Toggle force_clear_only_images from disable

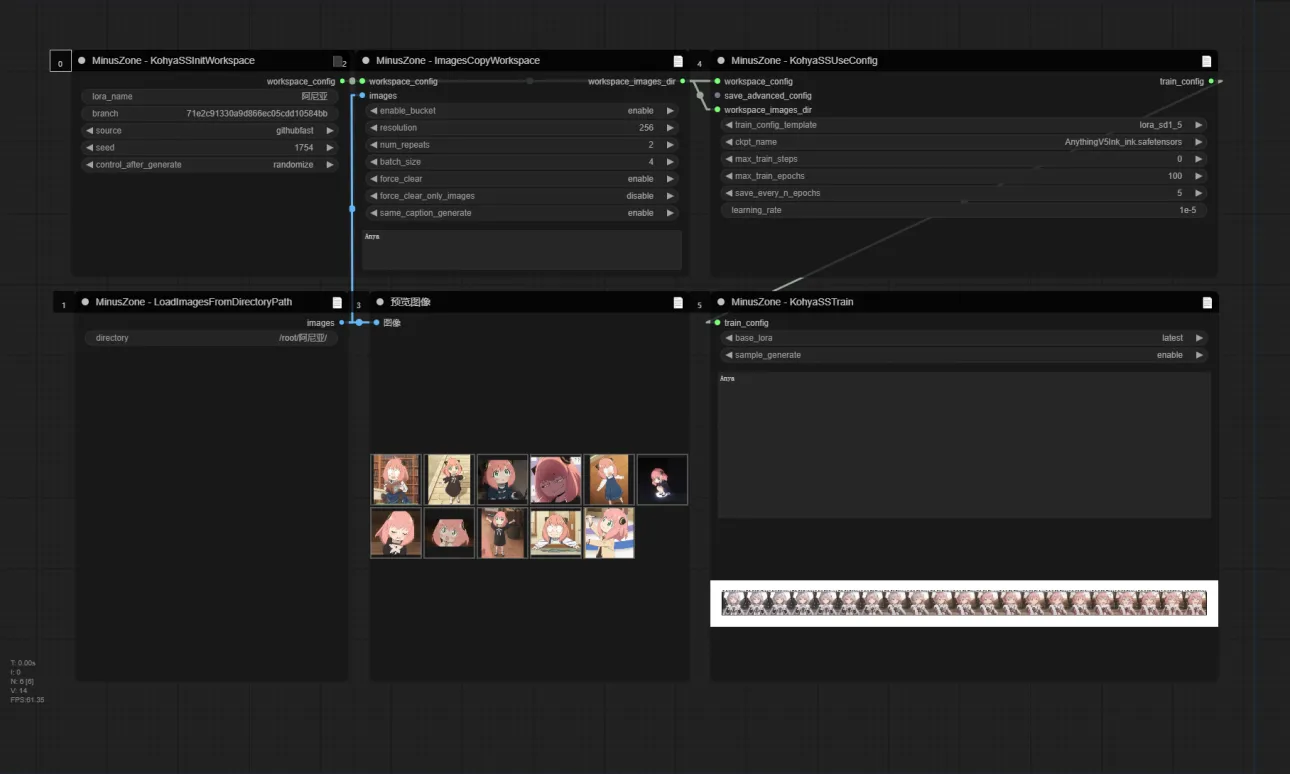click(522, 196)
